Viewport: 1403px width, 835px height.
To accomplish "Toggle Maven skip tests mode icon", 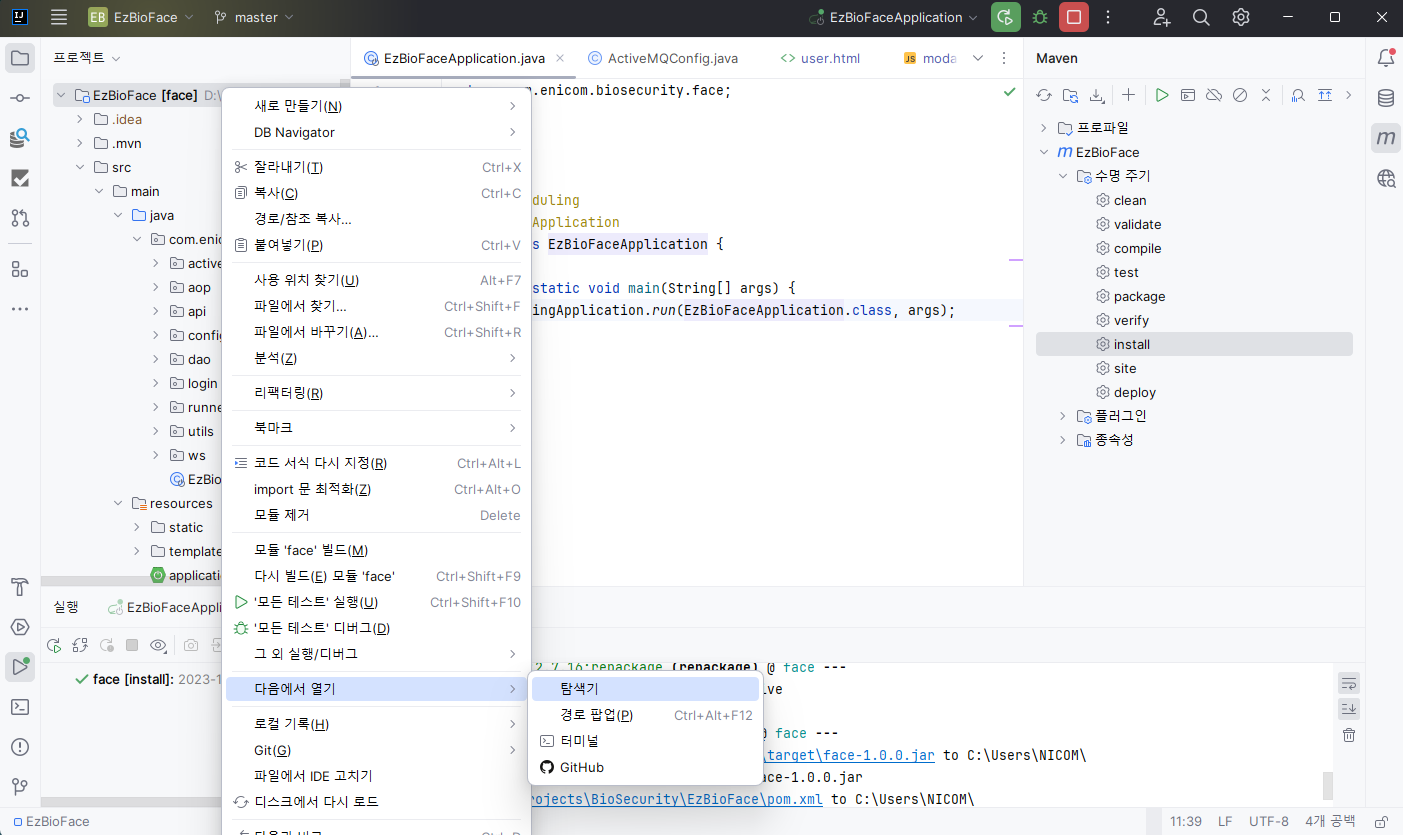I will point(1240,95).
